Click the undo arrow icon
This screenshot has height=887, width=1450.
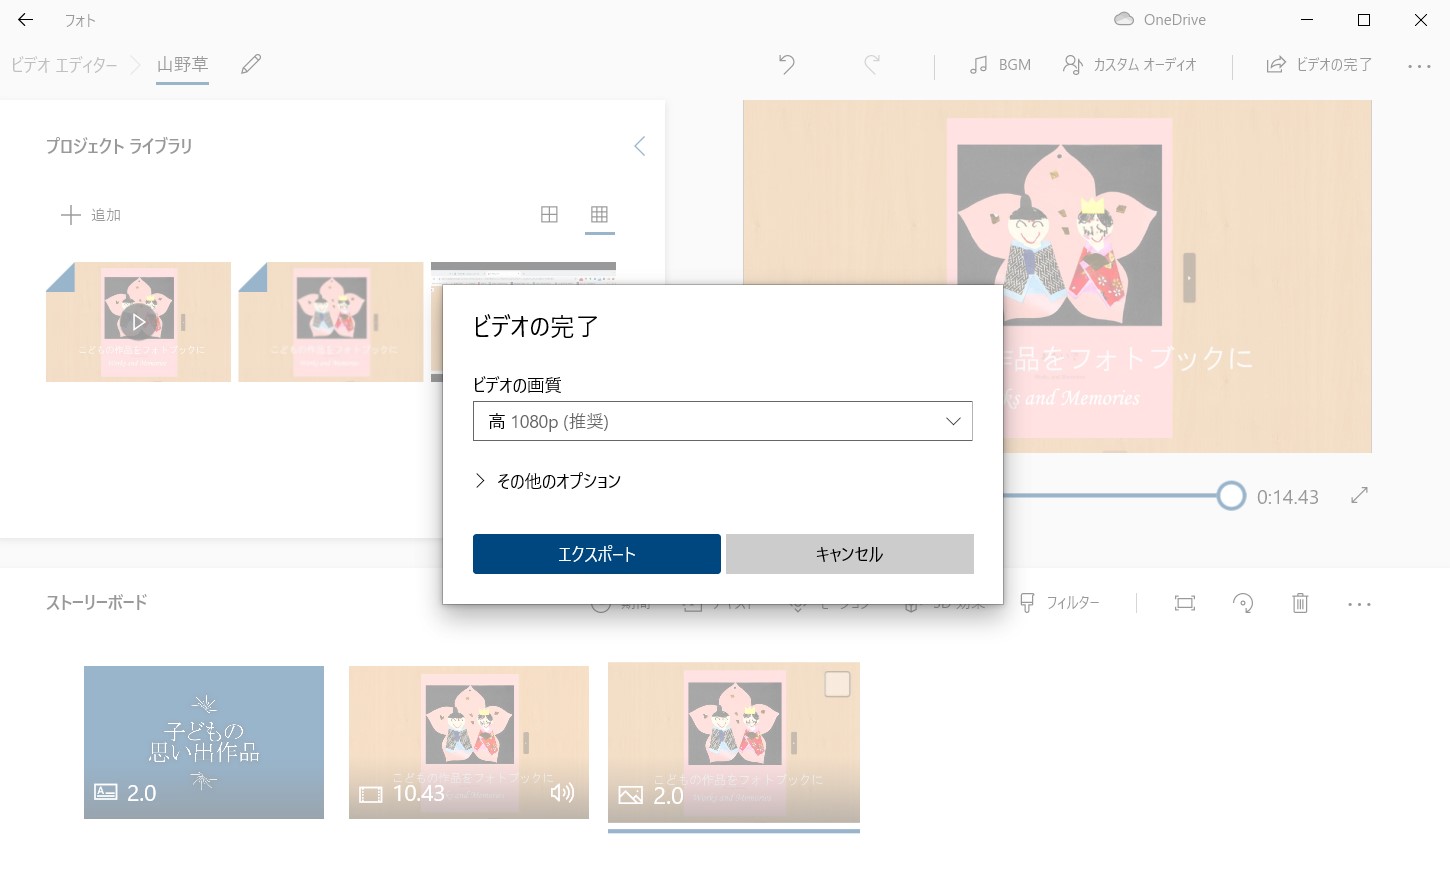point(787,65)
